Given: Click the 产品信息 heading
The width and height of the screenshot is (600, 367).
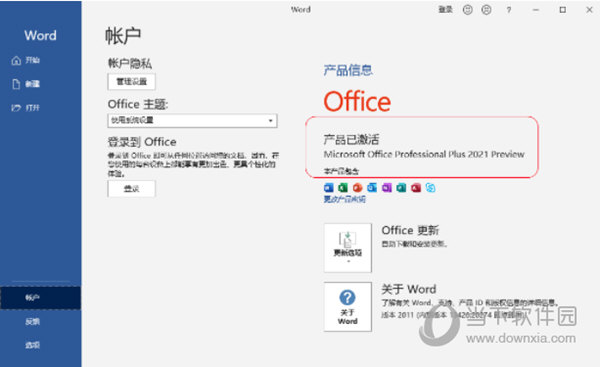Looking at the screenshot, I should (348, 70).
